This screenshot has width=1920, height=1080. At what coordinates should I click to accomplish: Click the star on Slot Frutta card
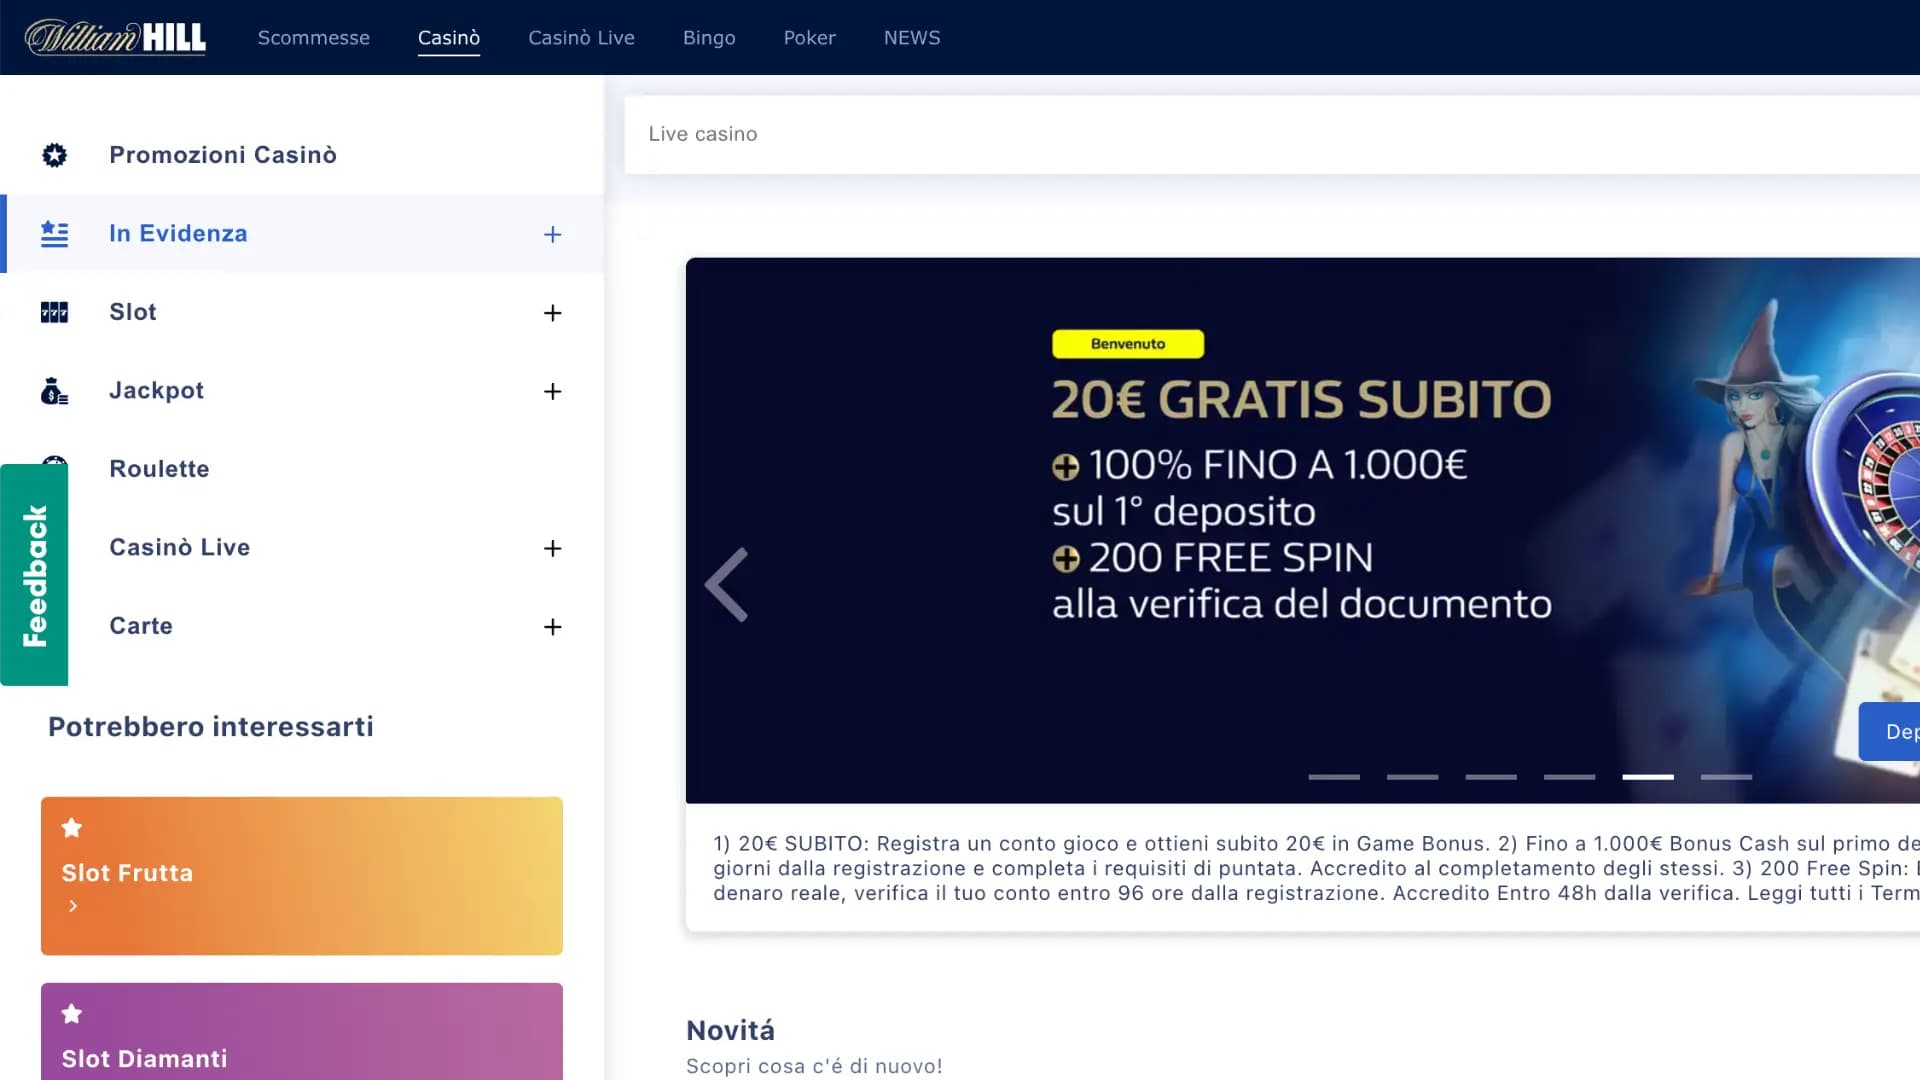point(72,828)
